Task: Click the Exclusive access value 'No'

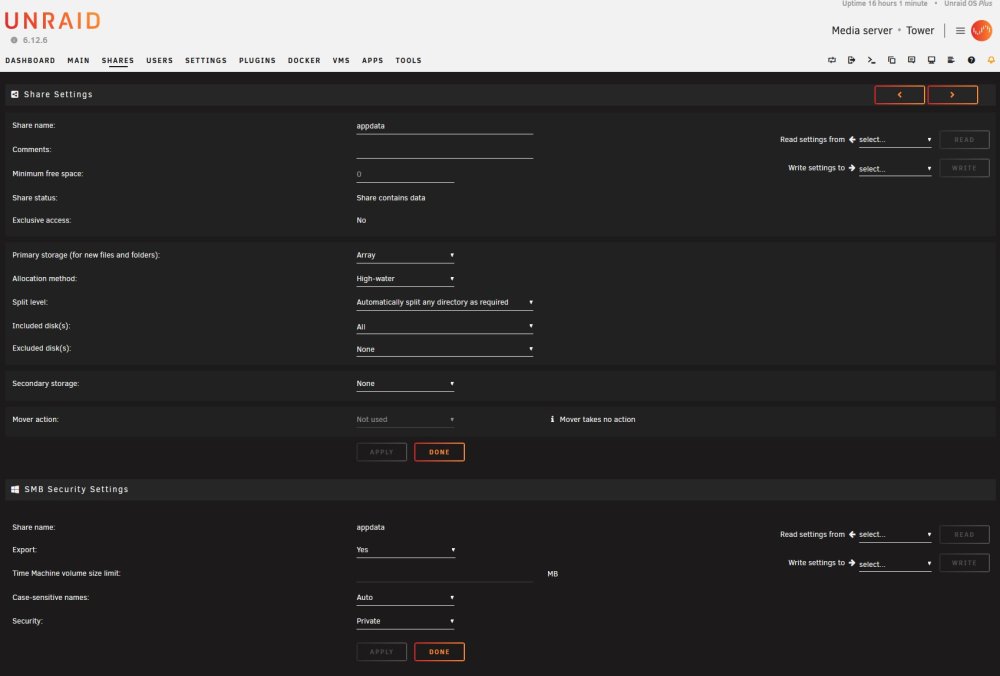Action: (x=361, y=220)
